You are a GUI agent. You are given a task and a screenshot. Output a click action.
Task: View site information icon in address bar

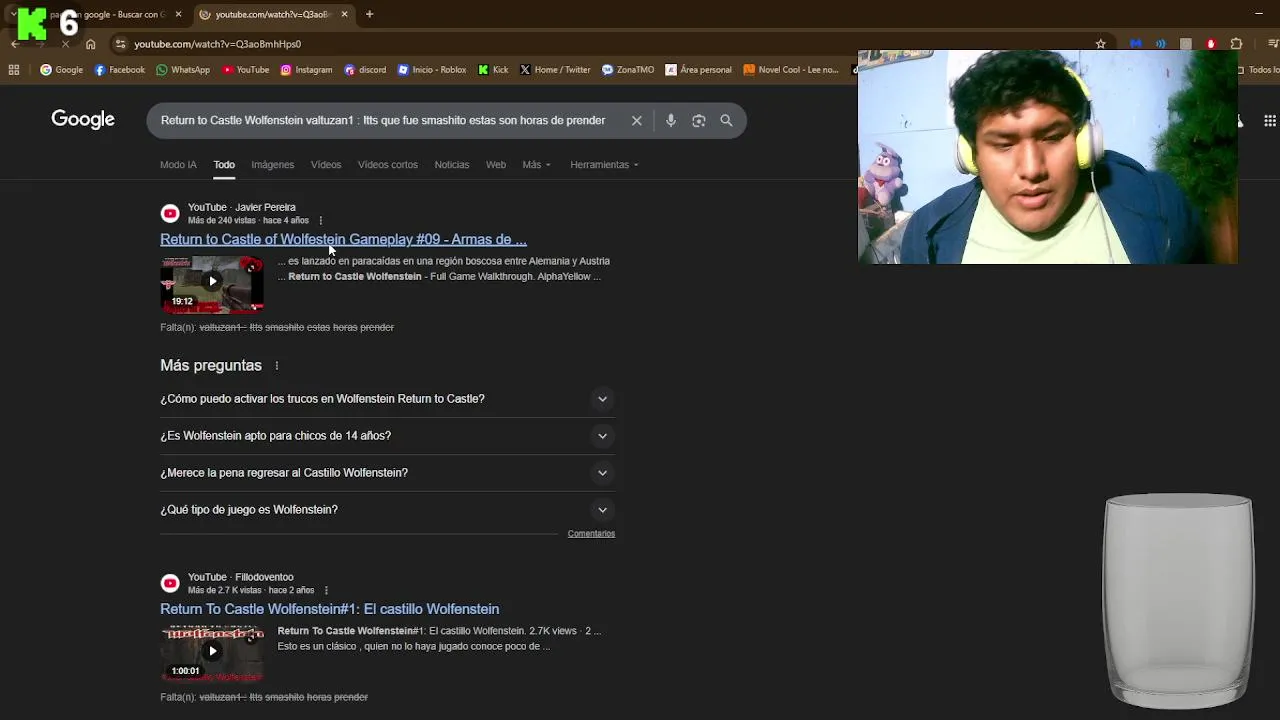point(120,44)
